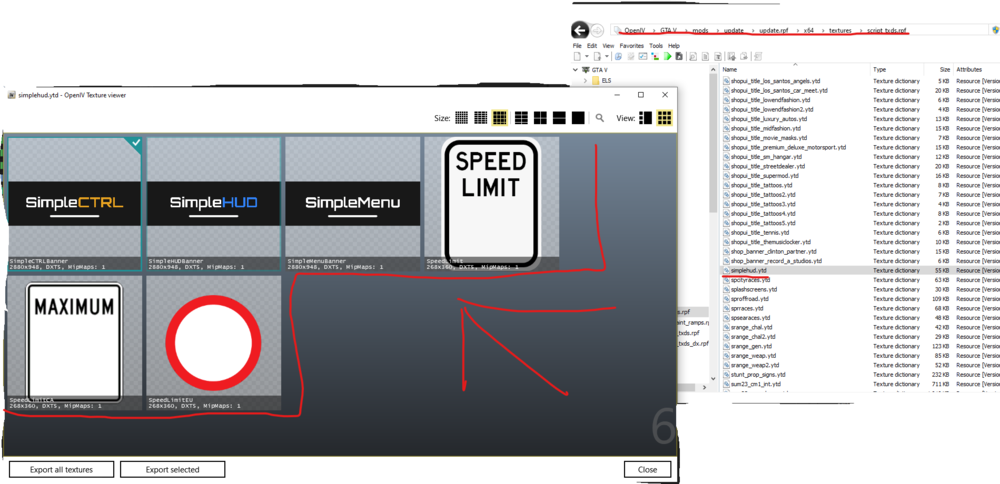Select sum23_cm1_int.ytd file

click(751, 384)
